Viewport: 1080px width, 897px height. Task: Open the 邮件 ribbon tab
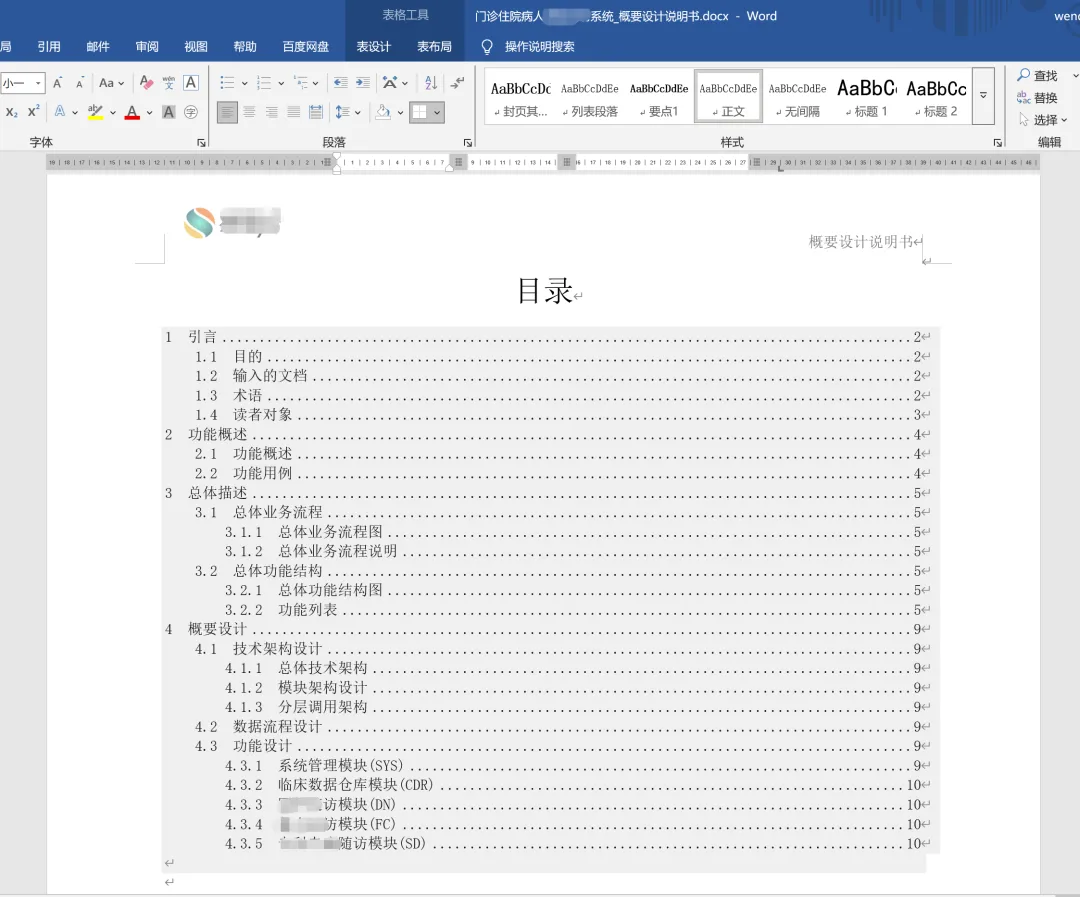pos(98,46)
